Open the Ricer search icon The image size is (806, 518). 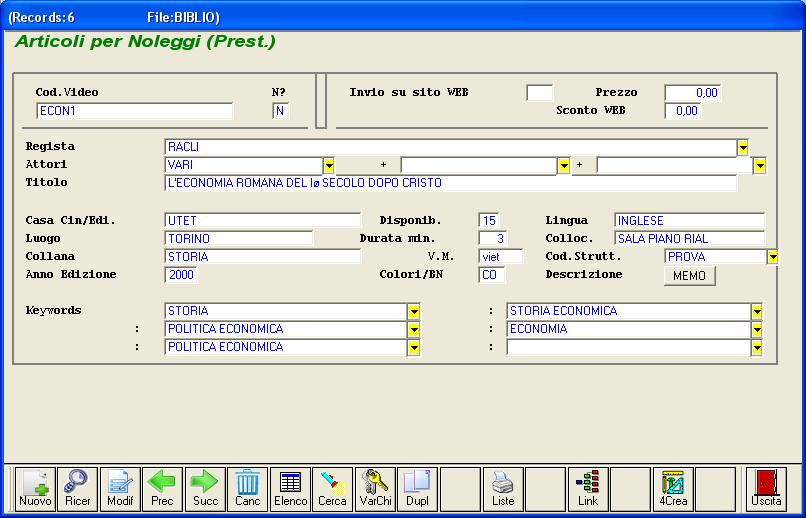point(77,490)
